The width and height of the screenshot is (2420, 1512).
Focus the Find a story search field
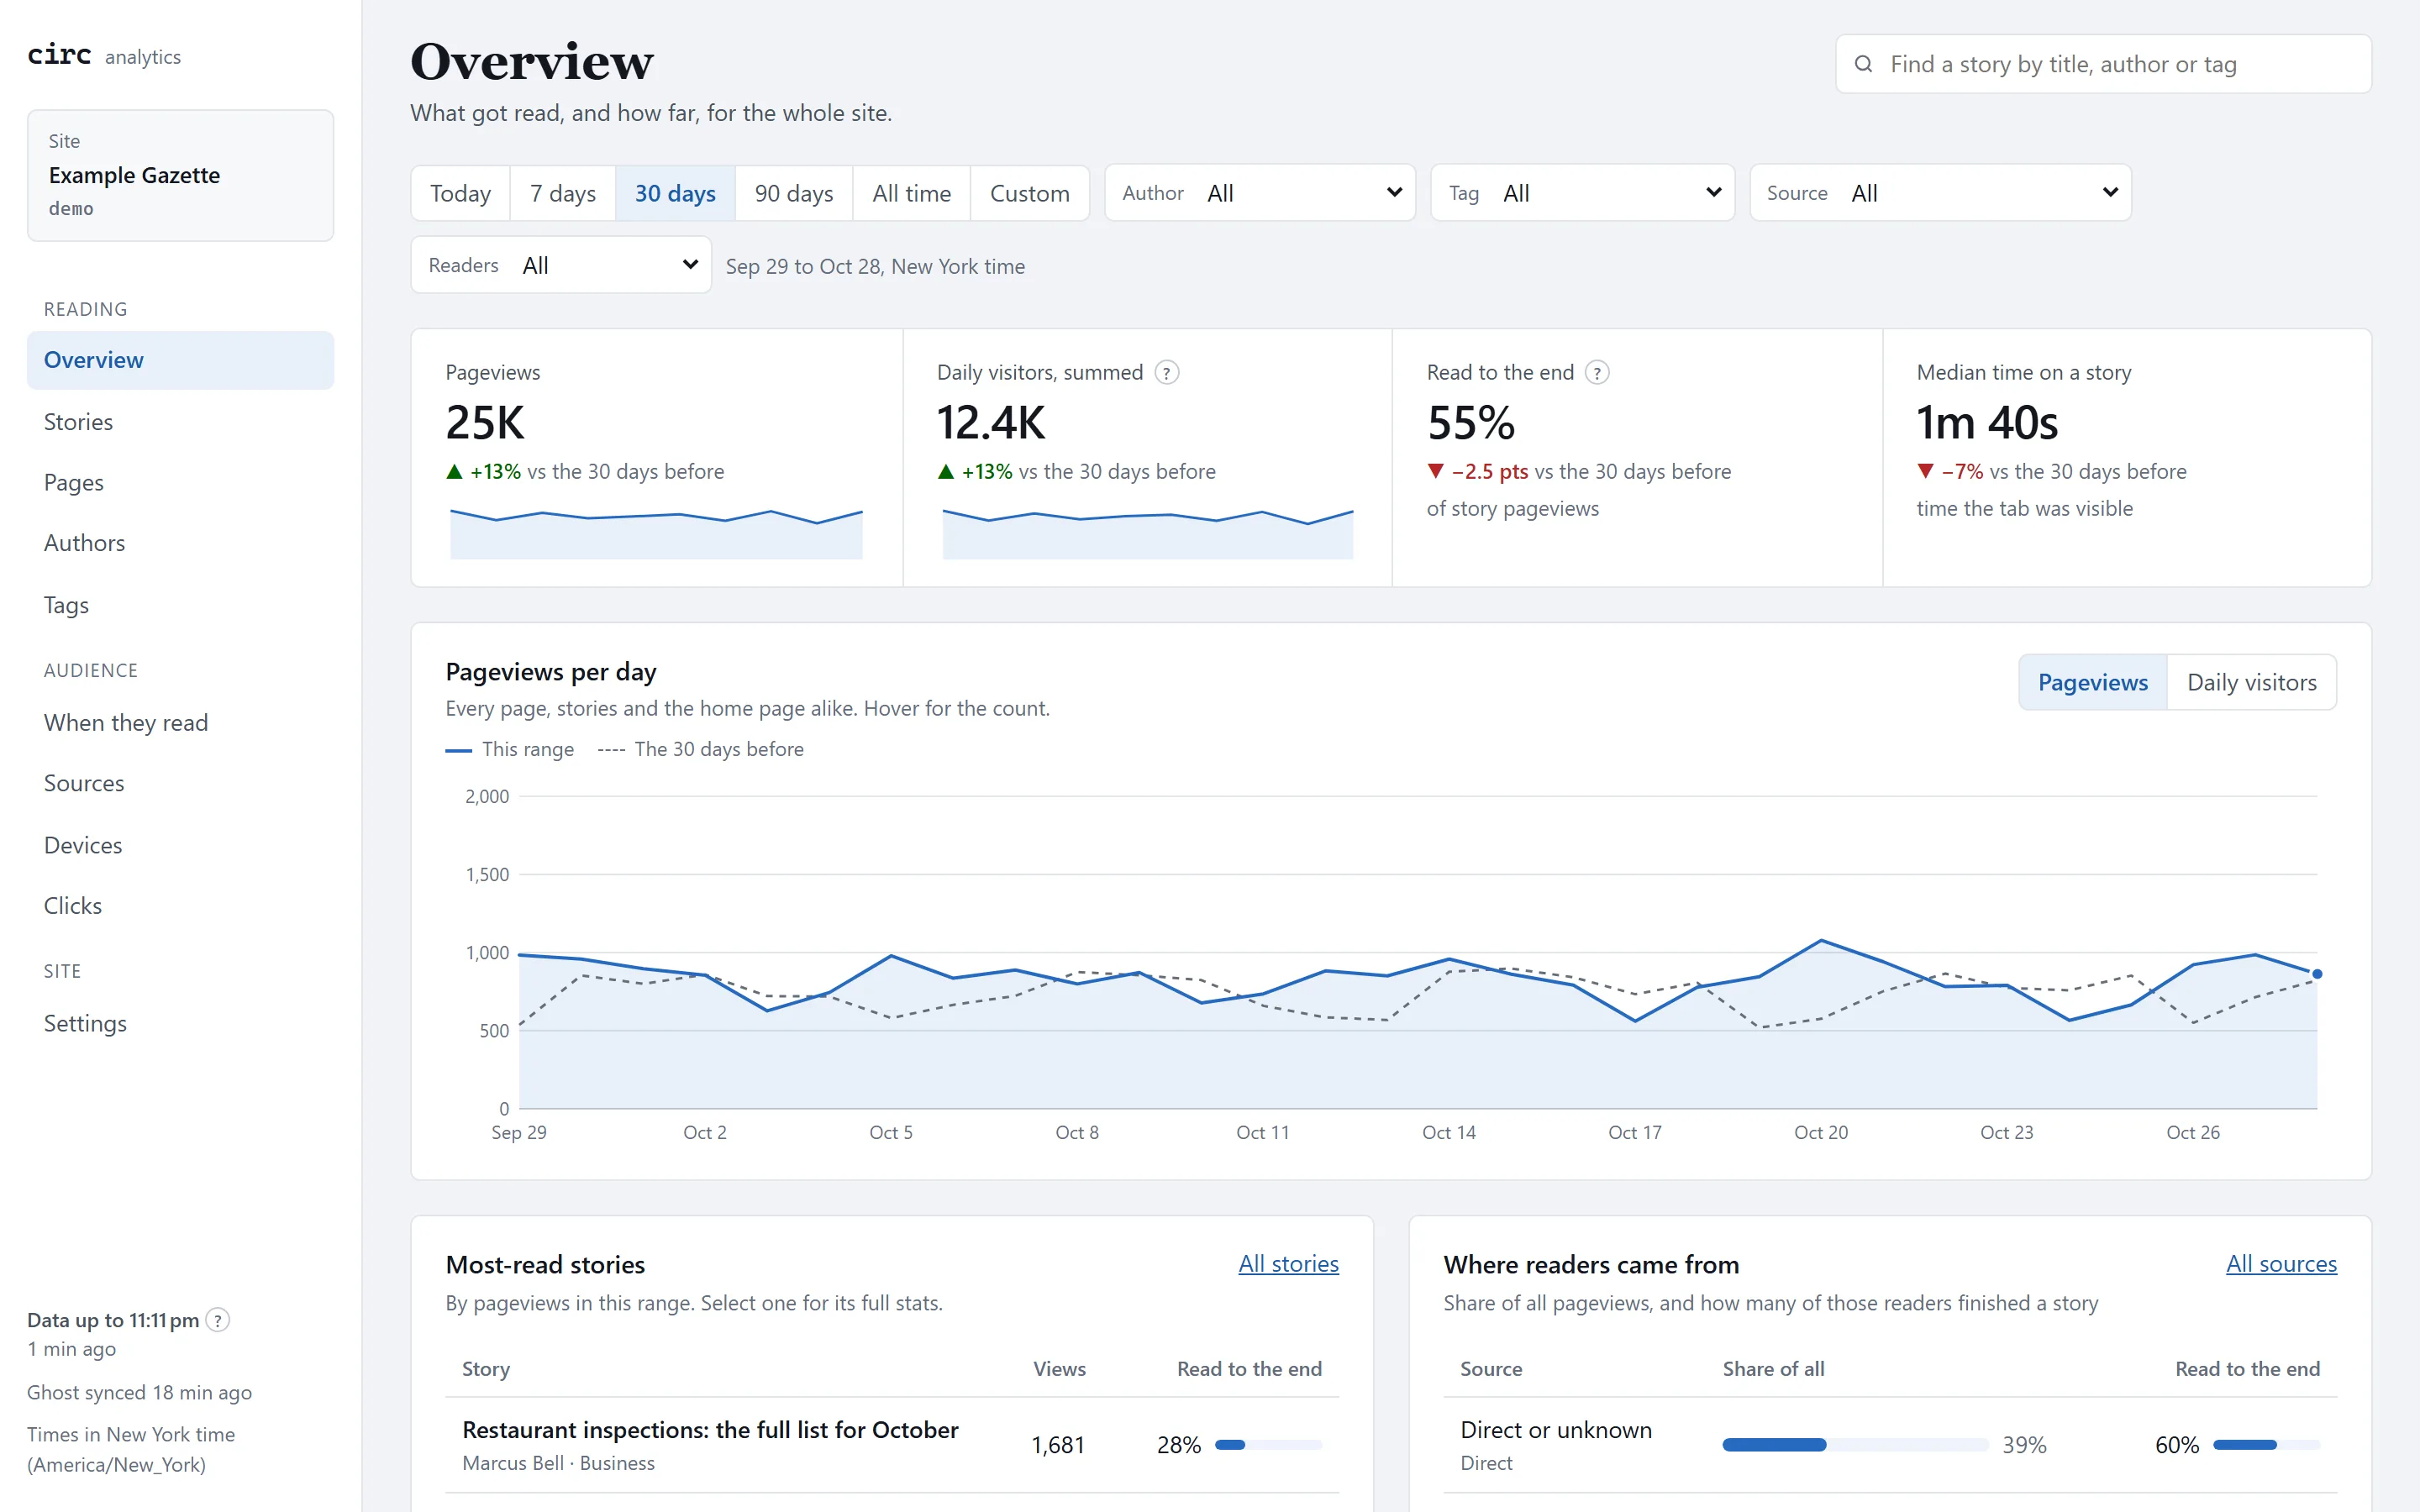pyautogui.click(x=2104, y=64)
